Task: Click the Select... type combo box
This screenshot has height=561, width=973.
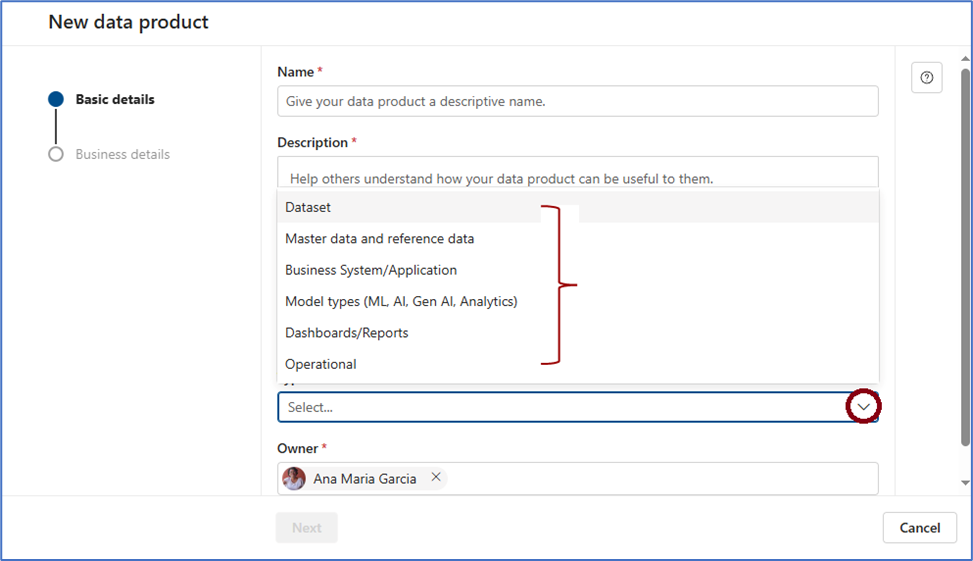Action: pyautogui.click(x=578, y=407)
